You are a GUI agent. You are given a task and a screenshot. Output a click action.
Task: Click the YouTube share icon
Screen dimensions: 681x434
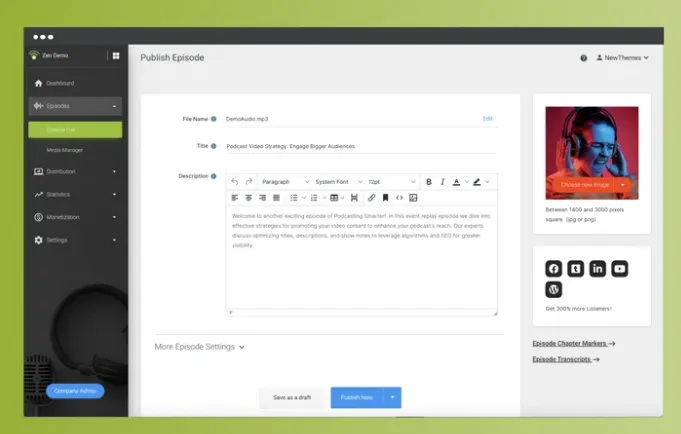[620, 269]
